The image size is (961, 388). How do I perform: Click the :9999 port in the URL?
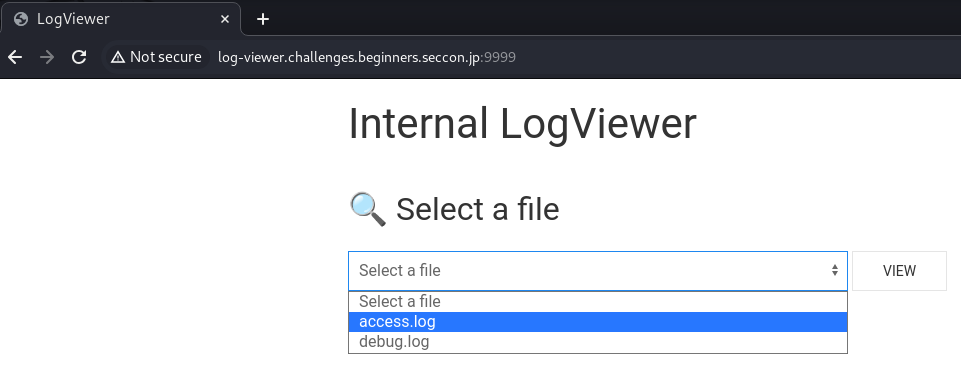(x=499, y=57)
